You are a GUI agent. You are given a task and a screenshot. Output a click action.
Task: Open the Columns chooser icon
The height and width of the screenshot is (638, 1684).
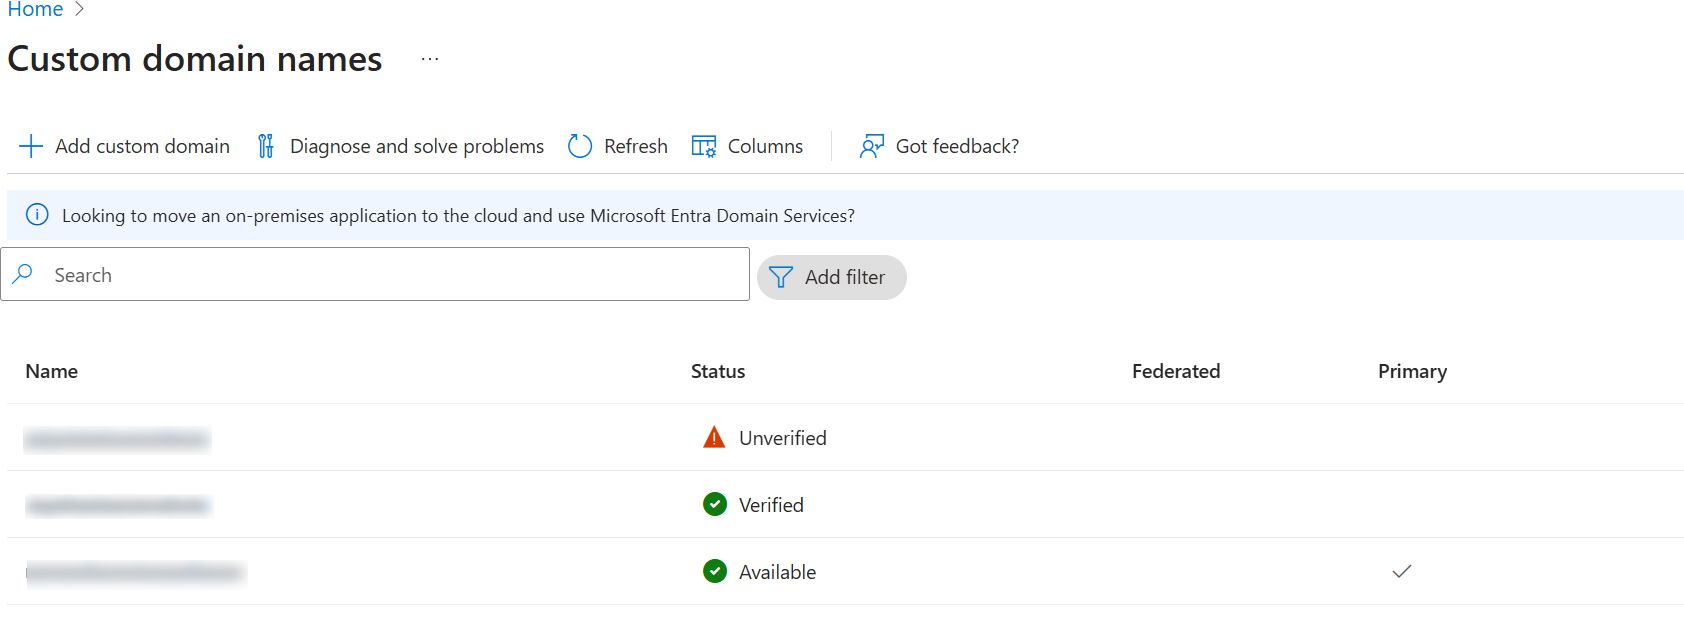click(704, 146)
